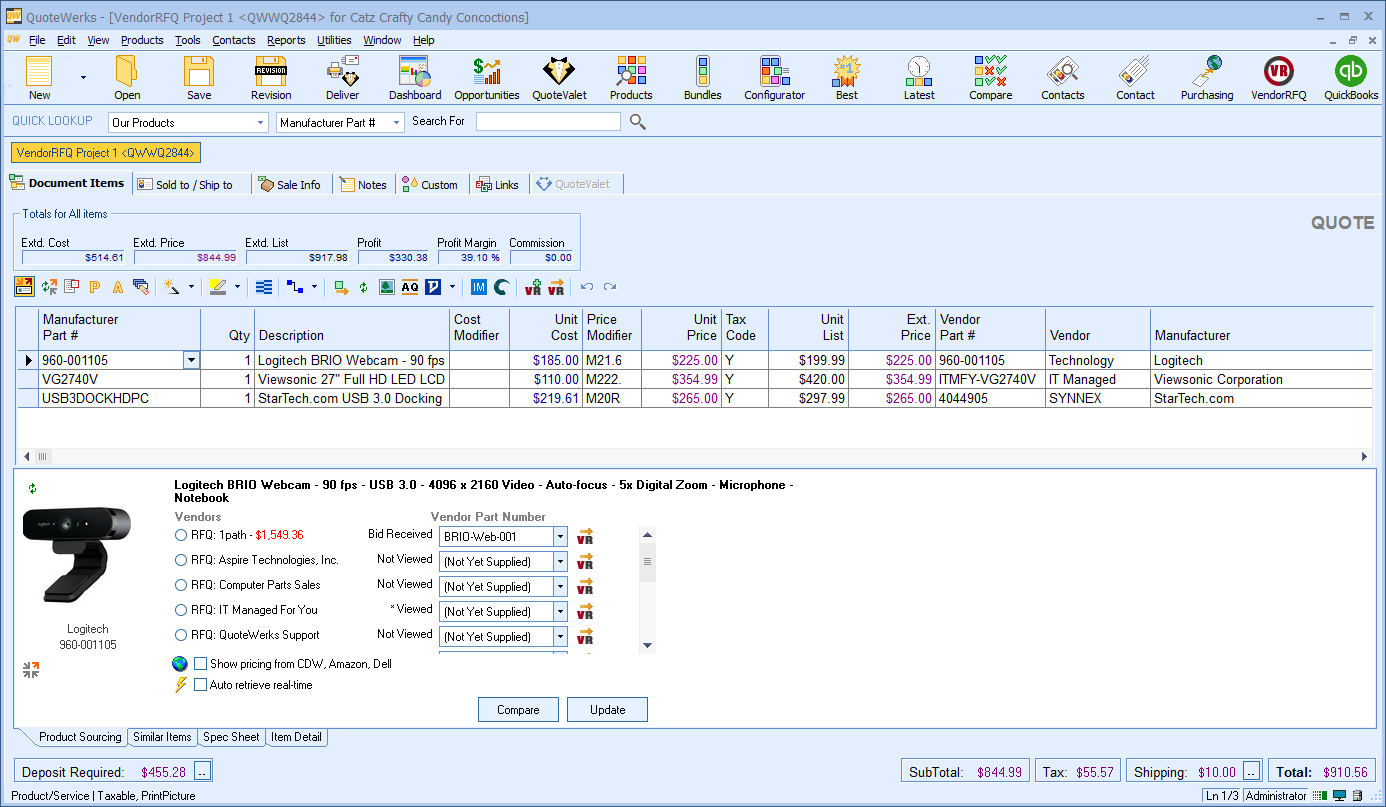This screenshot has height=807, width=1386.
Task: Open the Utilities menu
Action: [334, 40]
